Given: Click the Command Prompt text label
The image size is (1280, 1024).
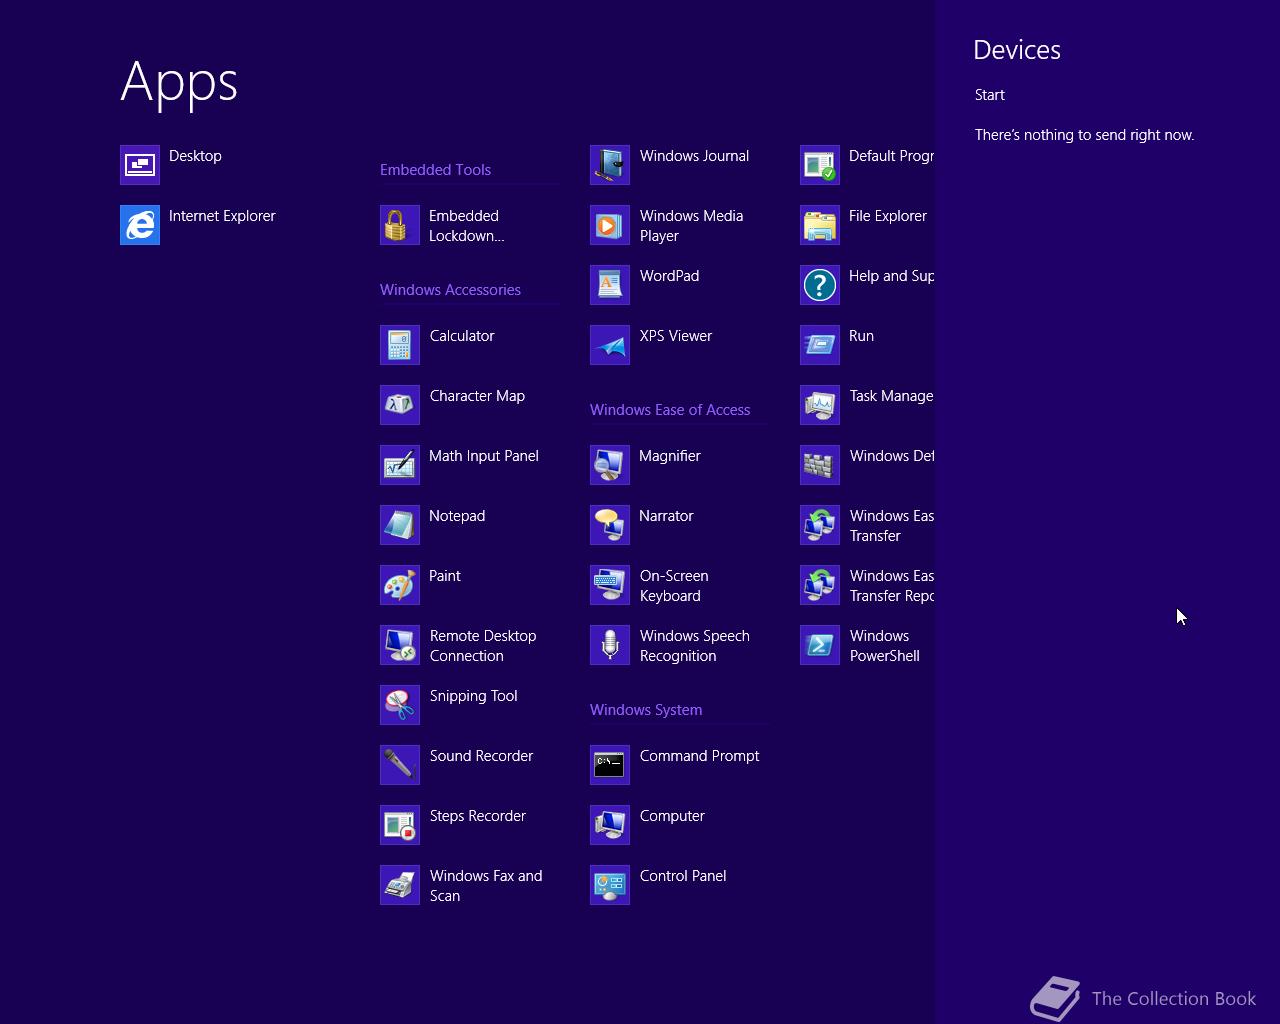Looking at the screenshot, I should pyautogui.click(x=699, y=756).
